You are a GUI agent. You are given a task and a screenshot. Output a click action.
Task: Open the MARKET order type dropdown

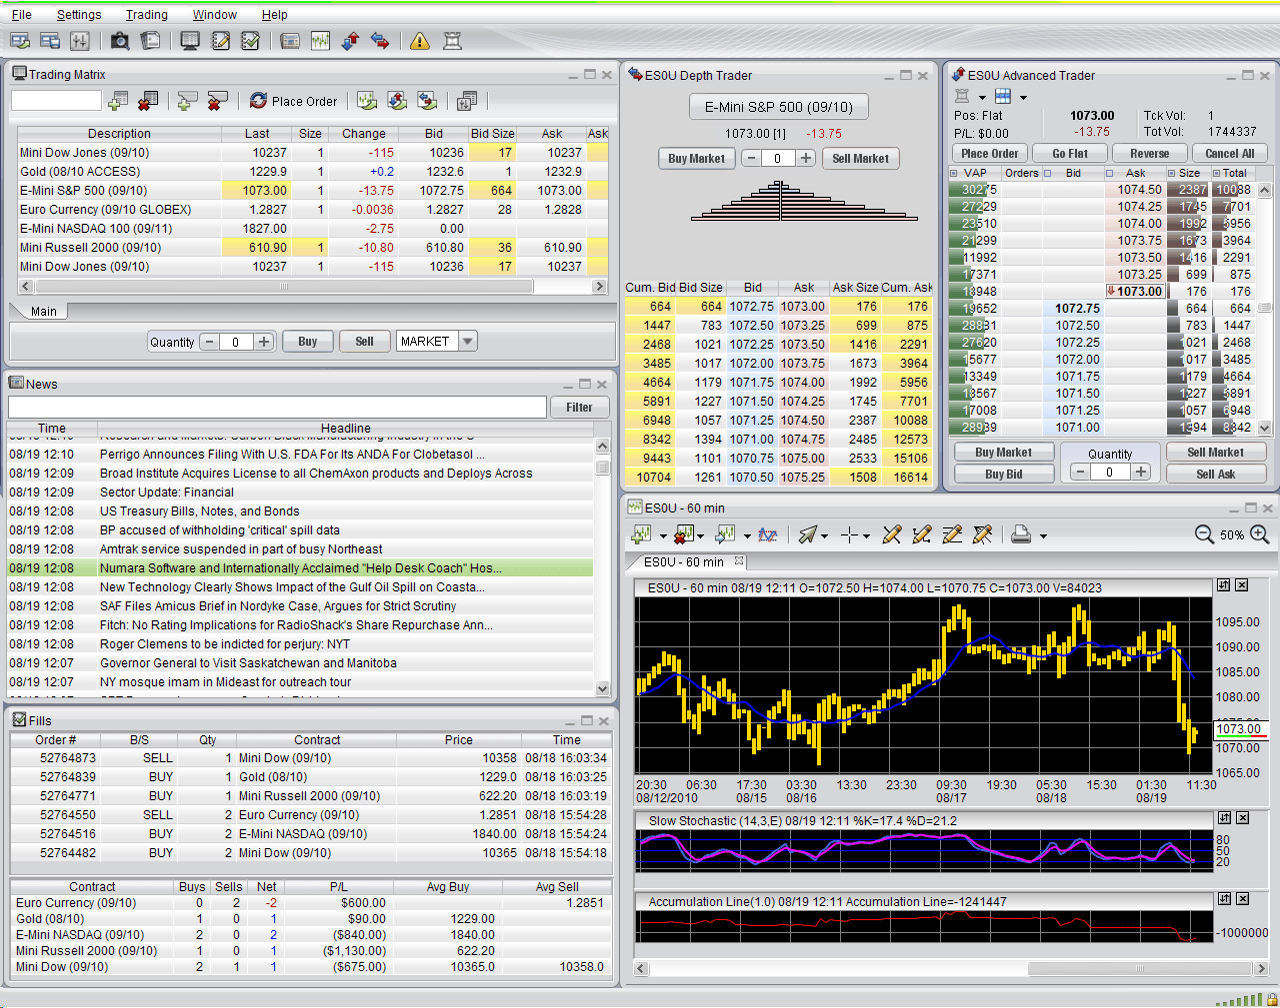(x=467, y=341)
